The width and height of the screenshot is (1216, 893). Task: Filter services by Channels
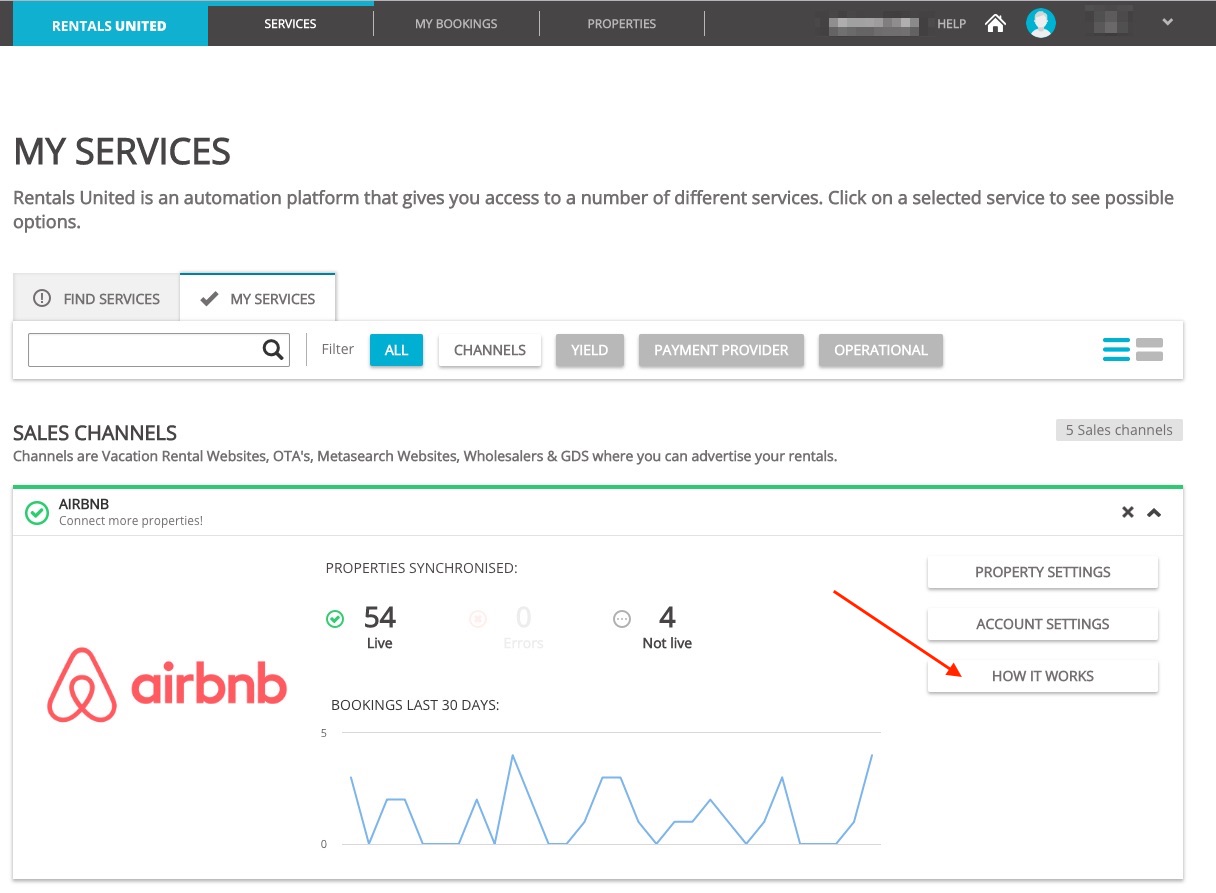point(490,350)
